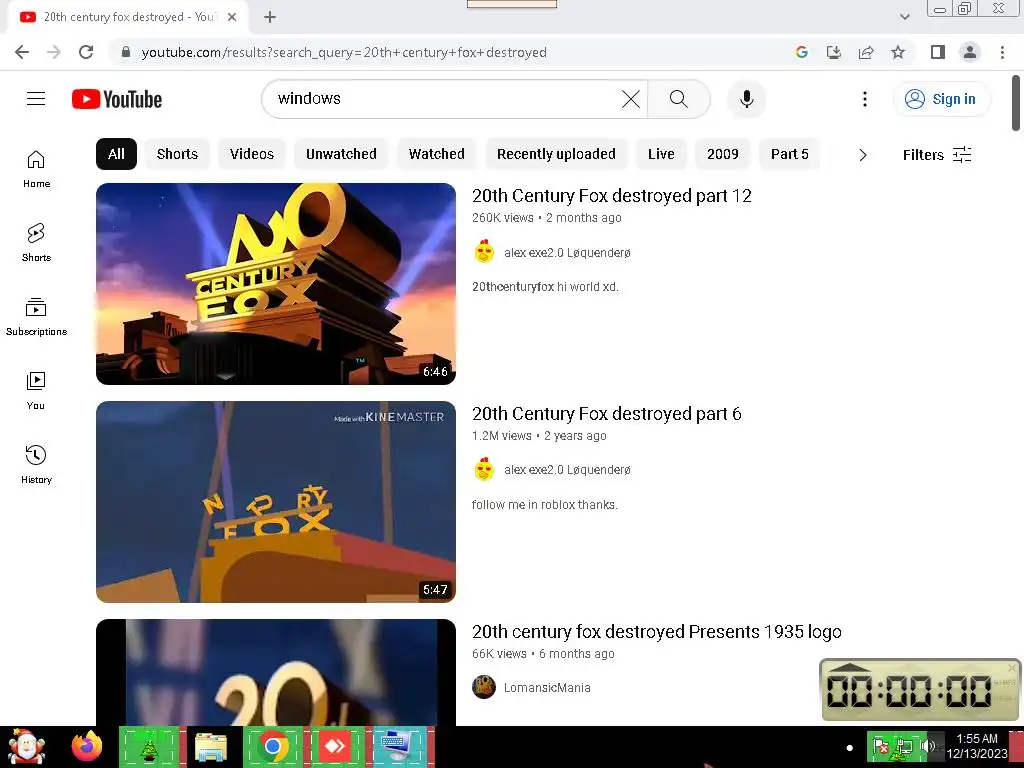Open alex exe2.0 channel under part 12 video
Screen dimensions: 1024x768
tap(567, 253)
